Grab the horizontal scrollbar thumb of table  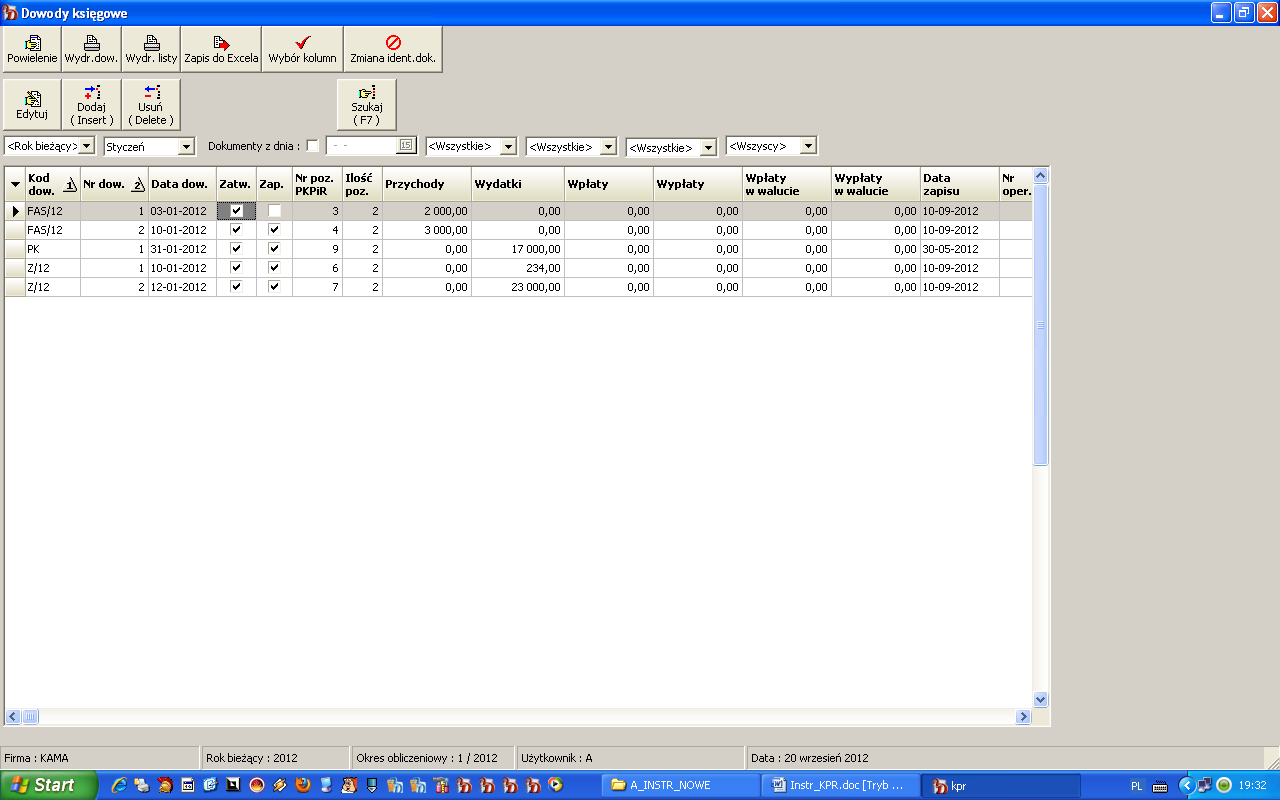[x=30, y=717]
